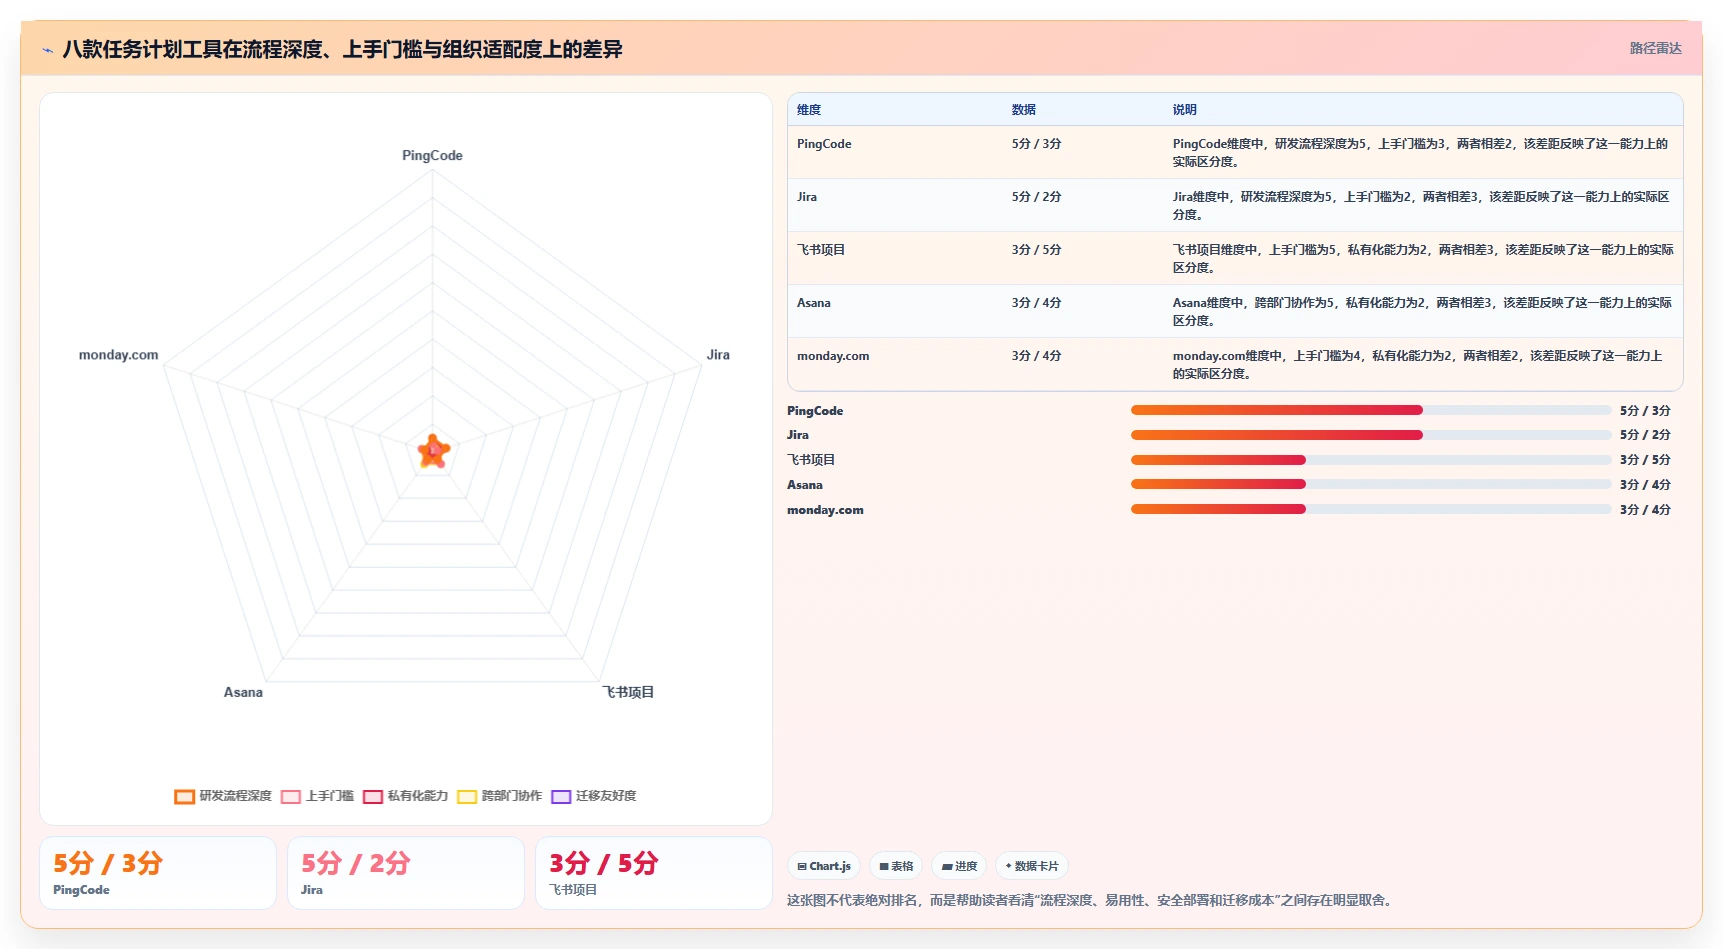
Task: Click the Asana progress bar
Action: coord(1371,484)
